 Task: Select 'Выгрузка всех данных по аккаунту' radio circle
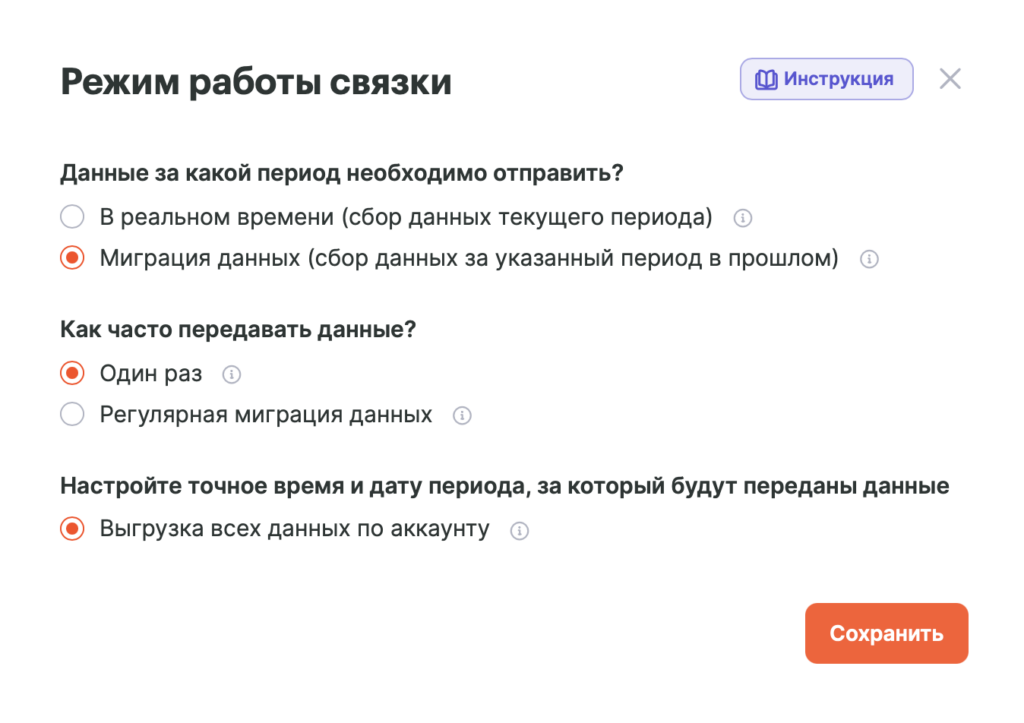point(72,529)
